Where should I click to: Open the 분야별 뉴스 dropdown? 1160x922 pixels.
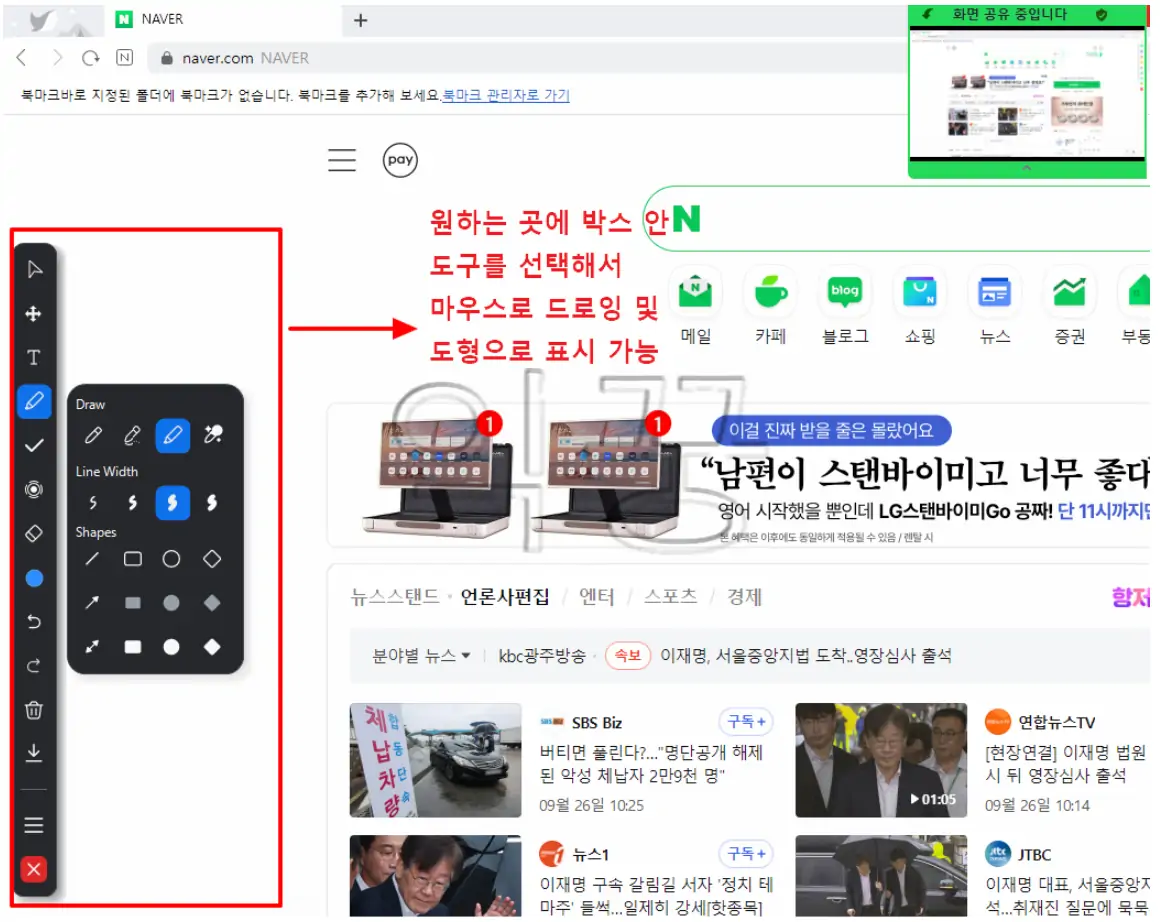click(x=417, y=655)
